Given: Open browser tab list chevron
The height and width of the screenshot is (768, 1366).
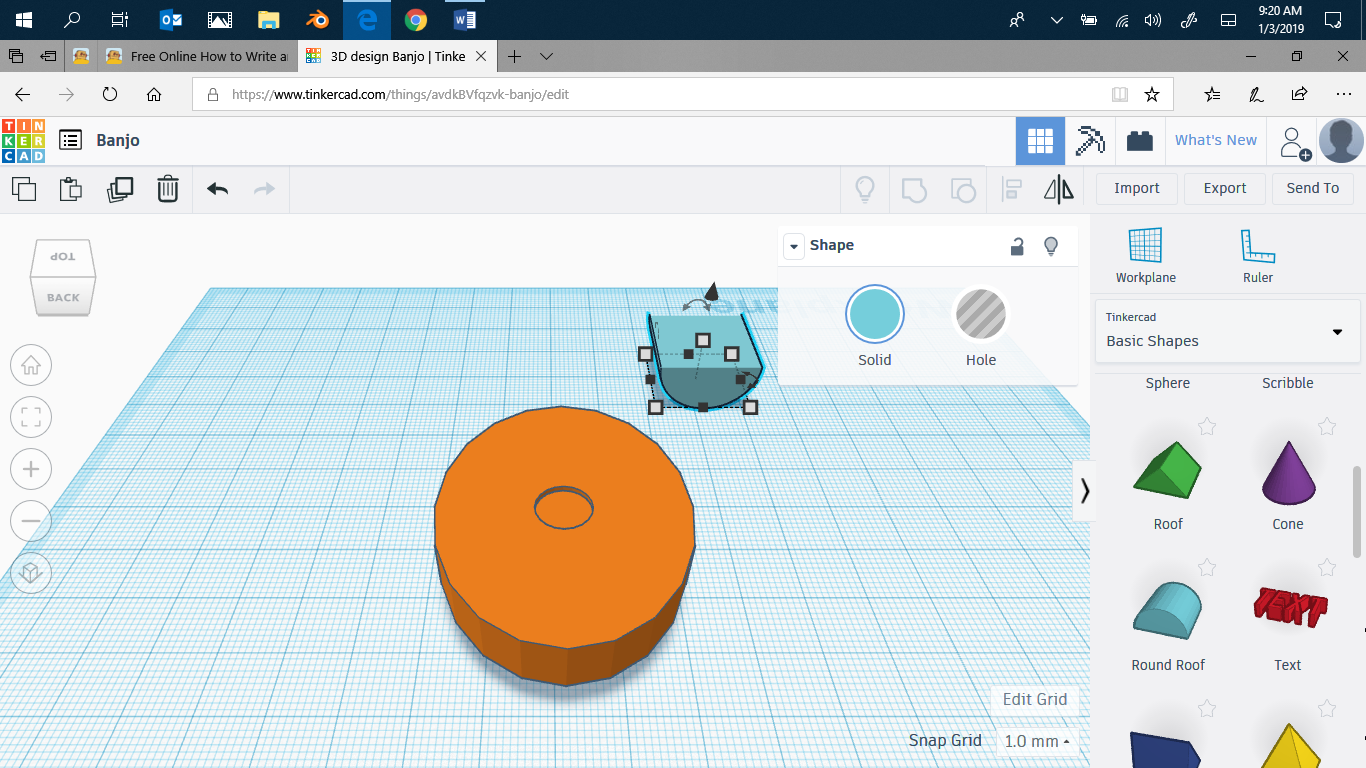Looking at the screenshot, I should click(546, 57).
